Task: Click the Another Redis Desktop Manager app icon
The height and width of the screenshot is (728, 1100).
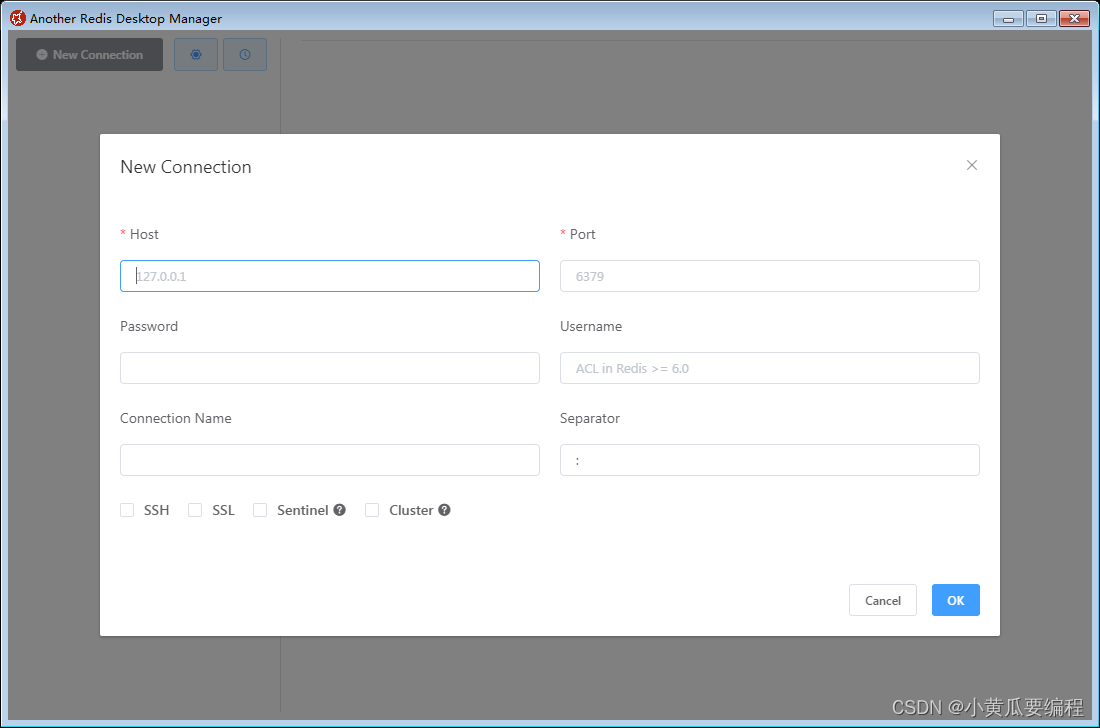Action: [x=18, y=18]
